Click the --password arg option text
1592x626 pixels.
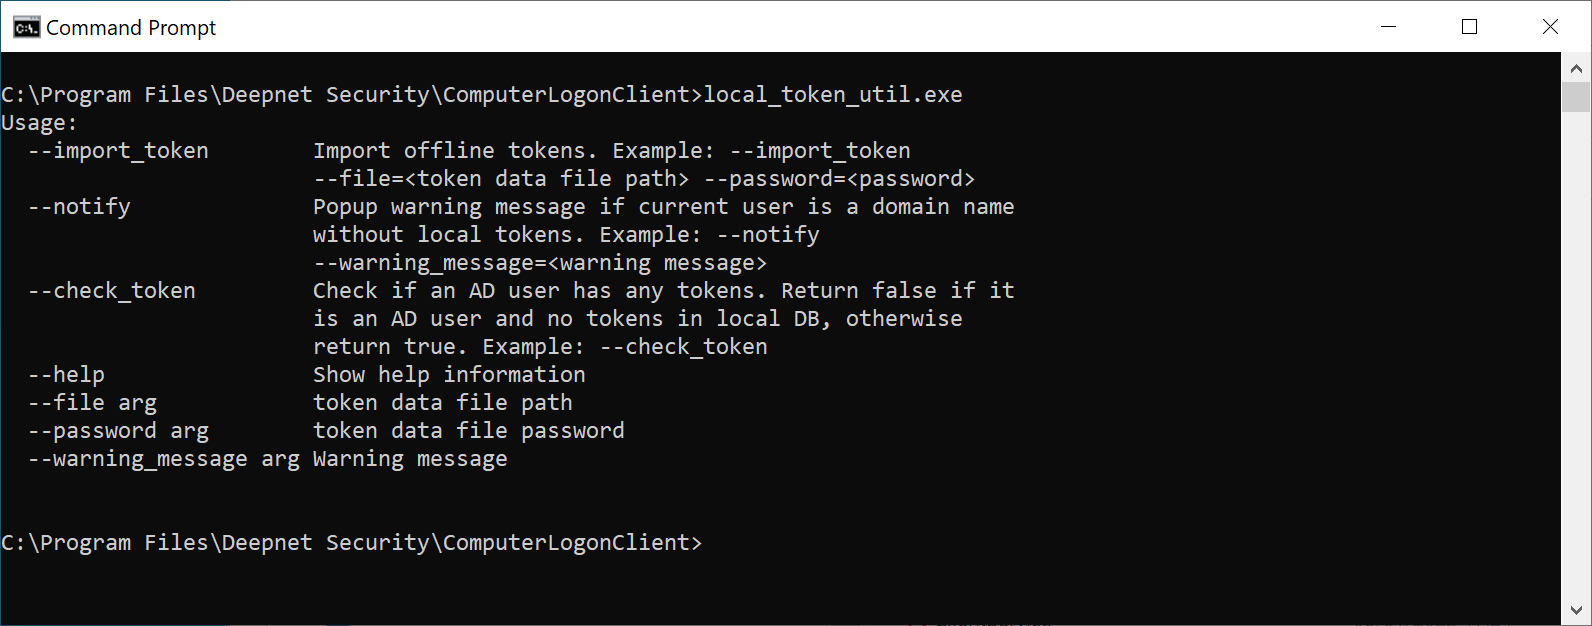(x=118, y=431)
